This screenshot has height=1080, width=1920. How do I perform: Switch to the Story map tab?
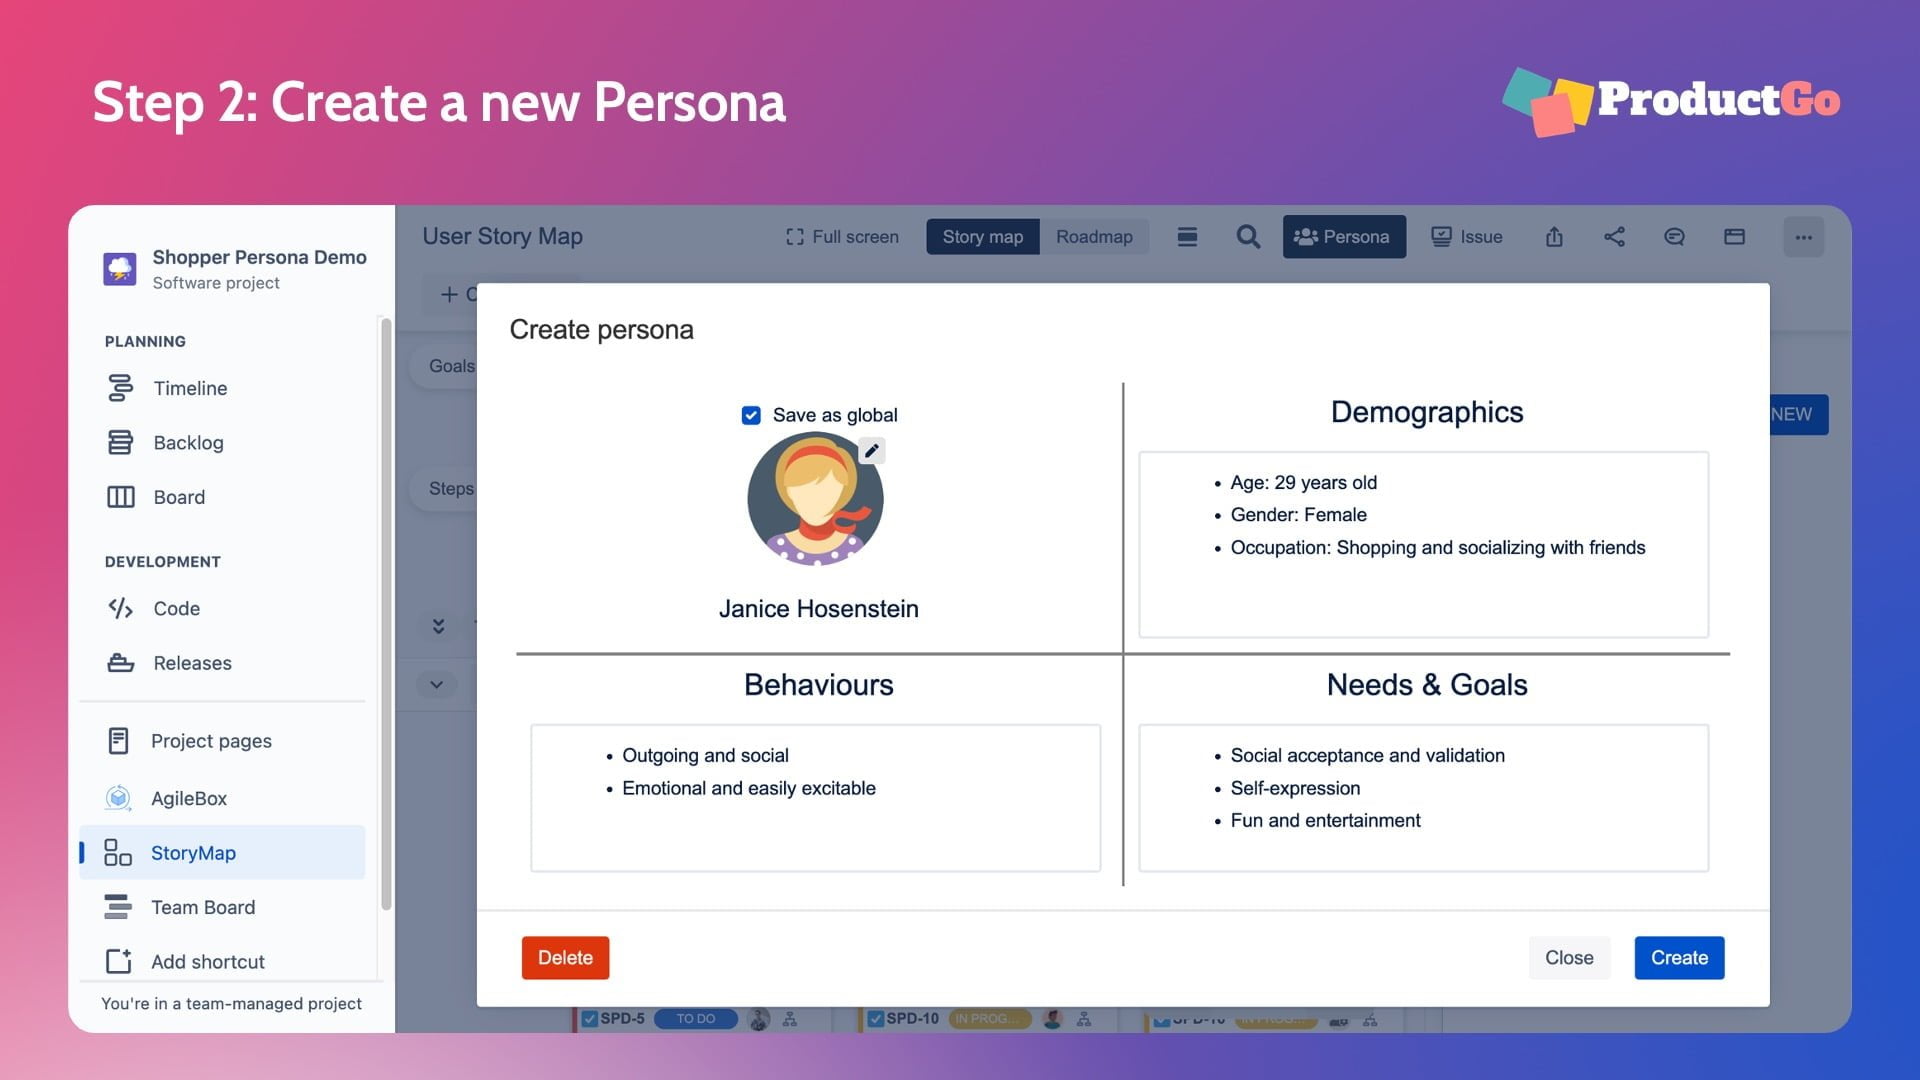(982, 236)
